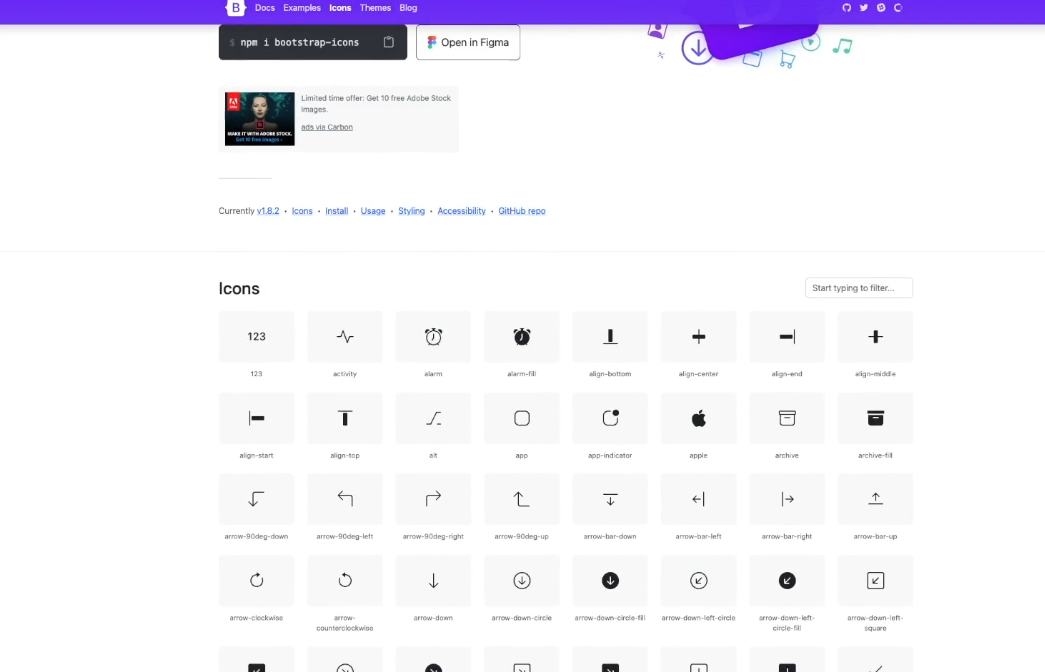Go to the Styling link
This screenshot has width=1045, height=672.
(x=411, y=211)
